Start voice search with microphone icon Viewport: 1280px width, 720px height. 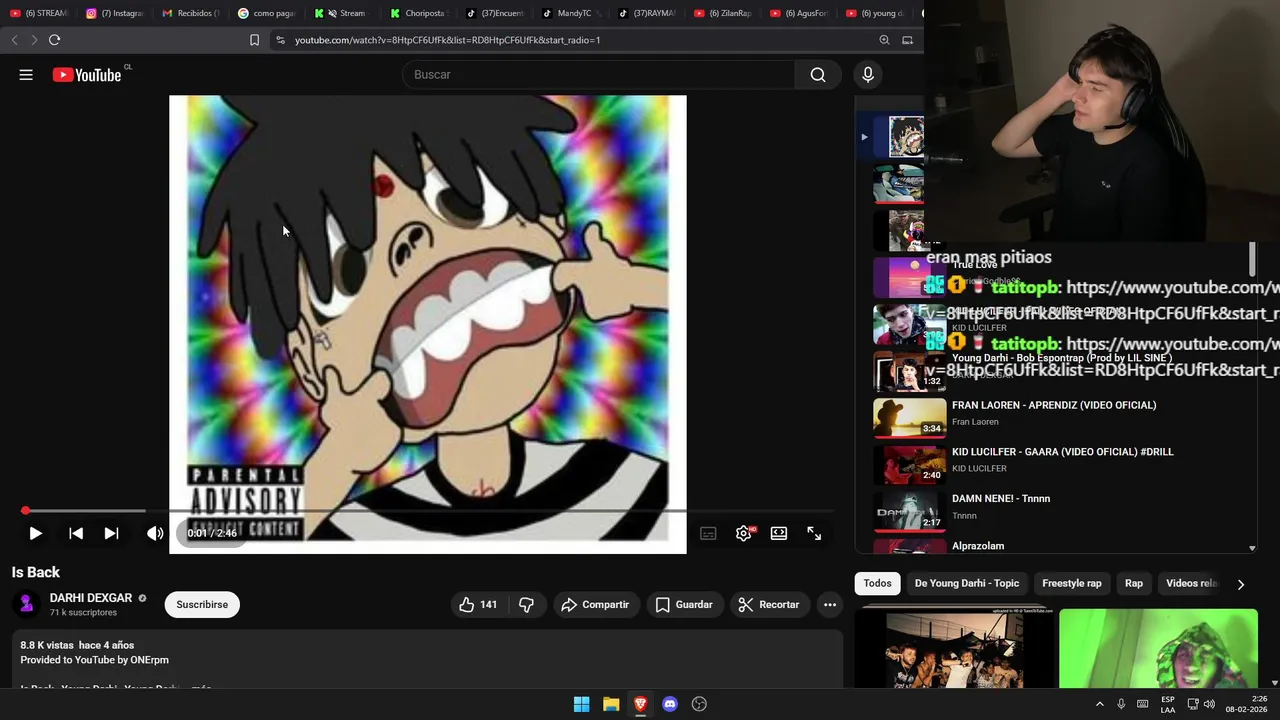(x=868, y=75)
